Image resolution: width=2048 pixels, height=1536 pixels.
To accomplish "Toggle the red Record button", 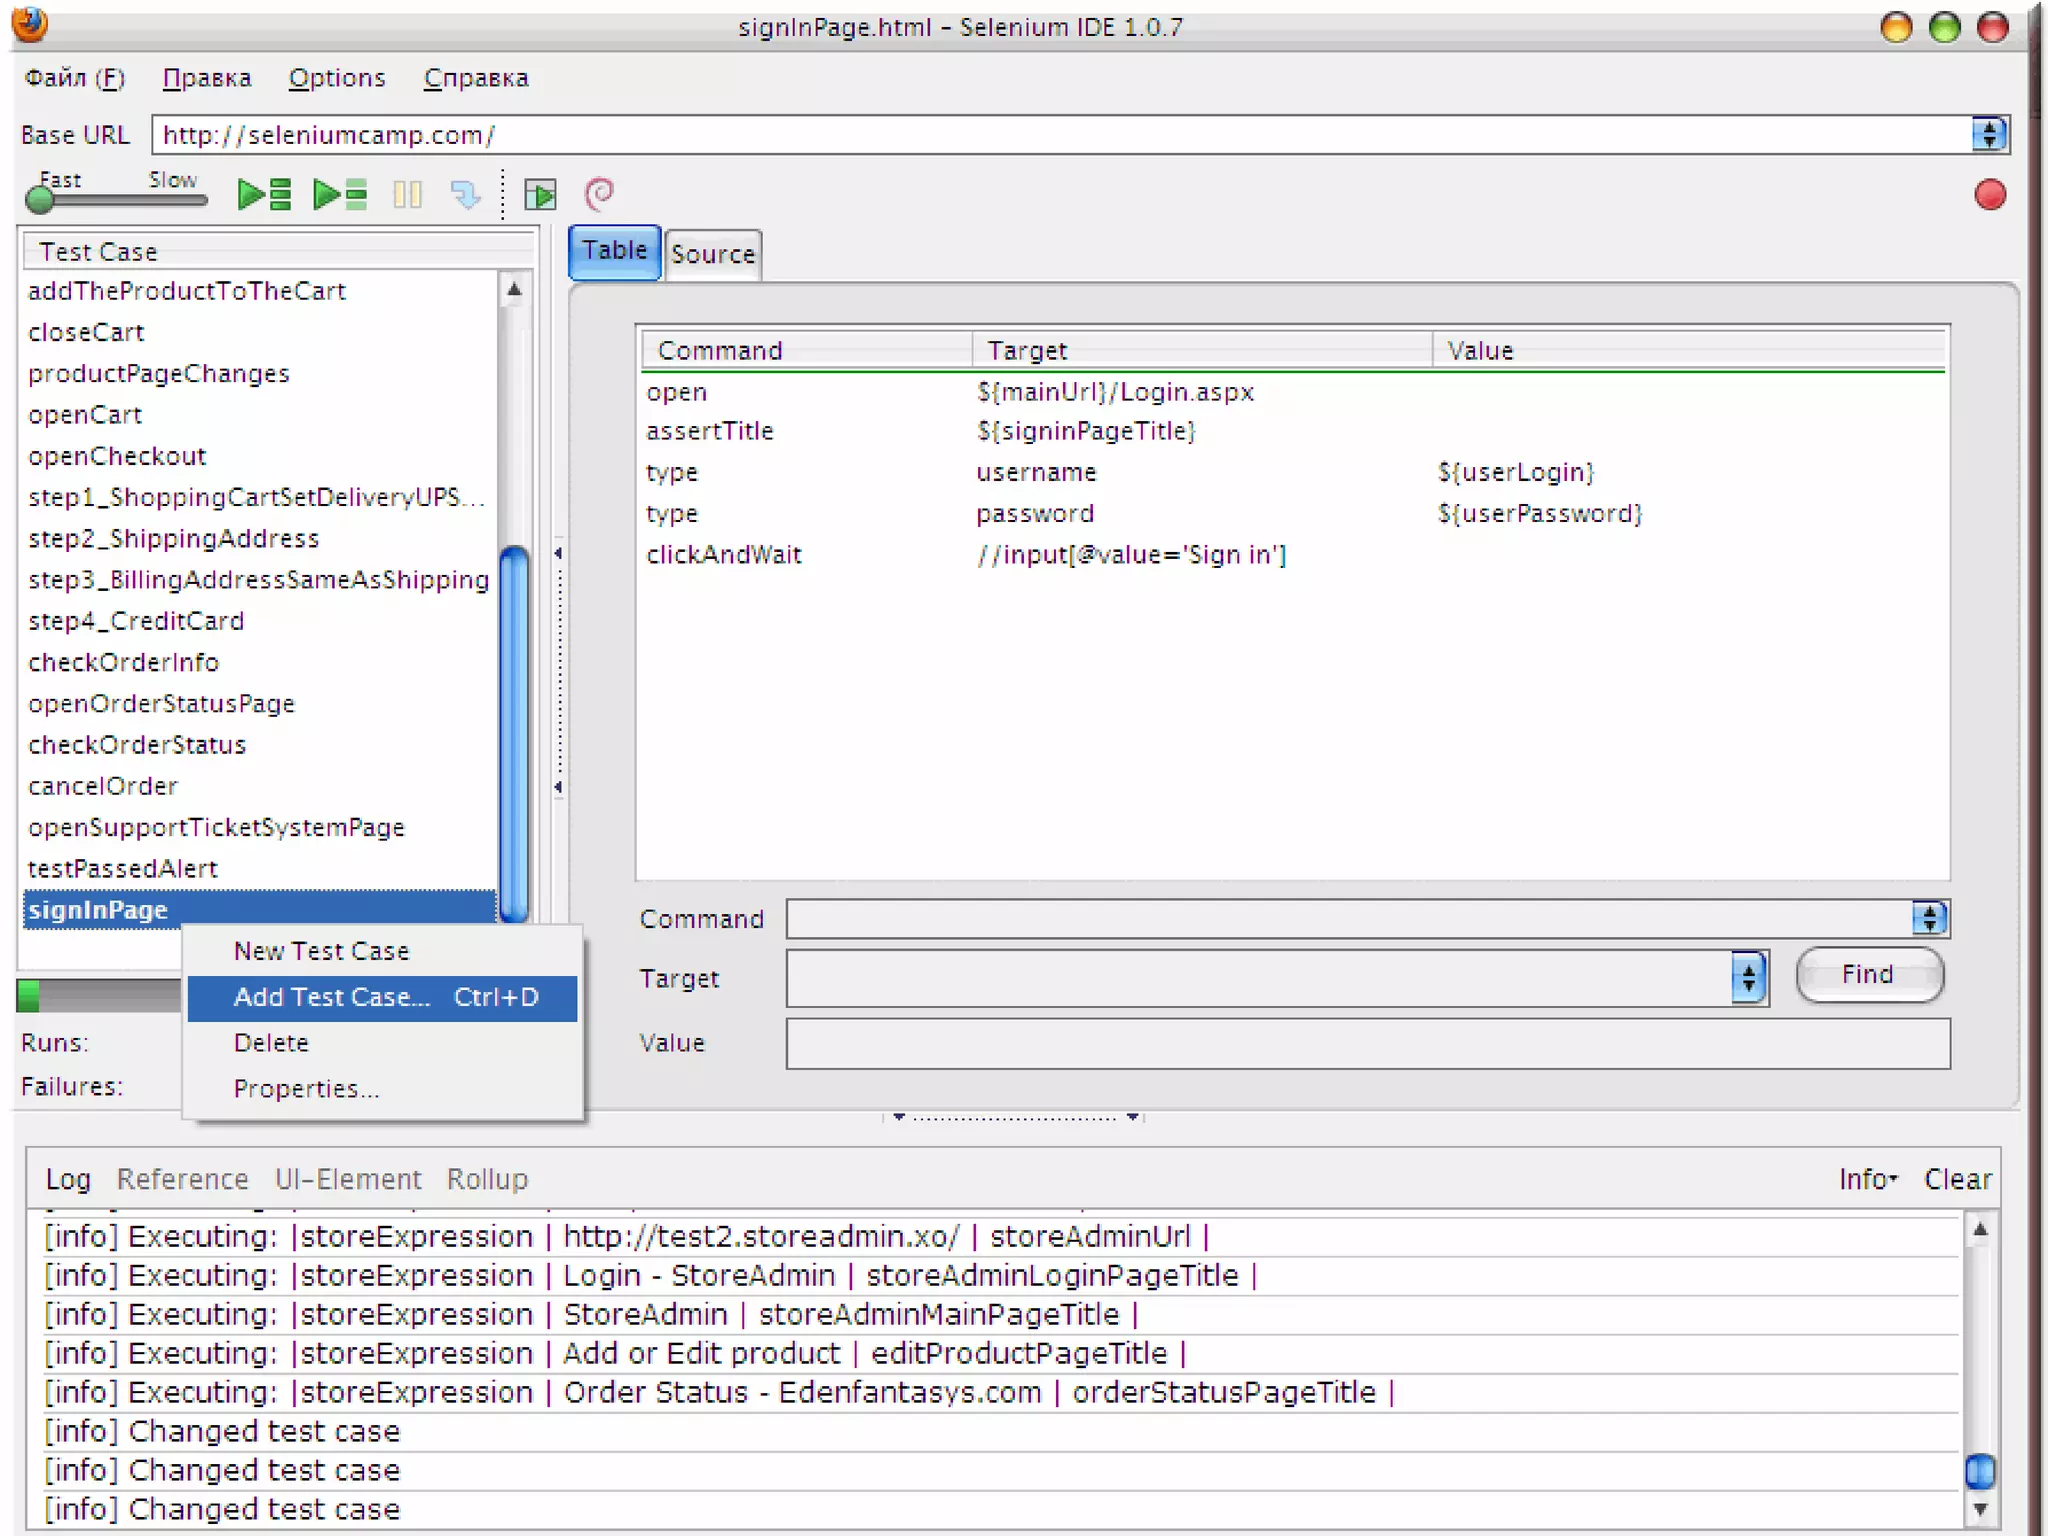I will (1989, 194).
